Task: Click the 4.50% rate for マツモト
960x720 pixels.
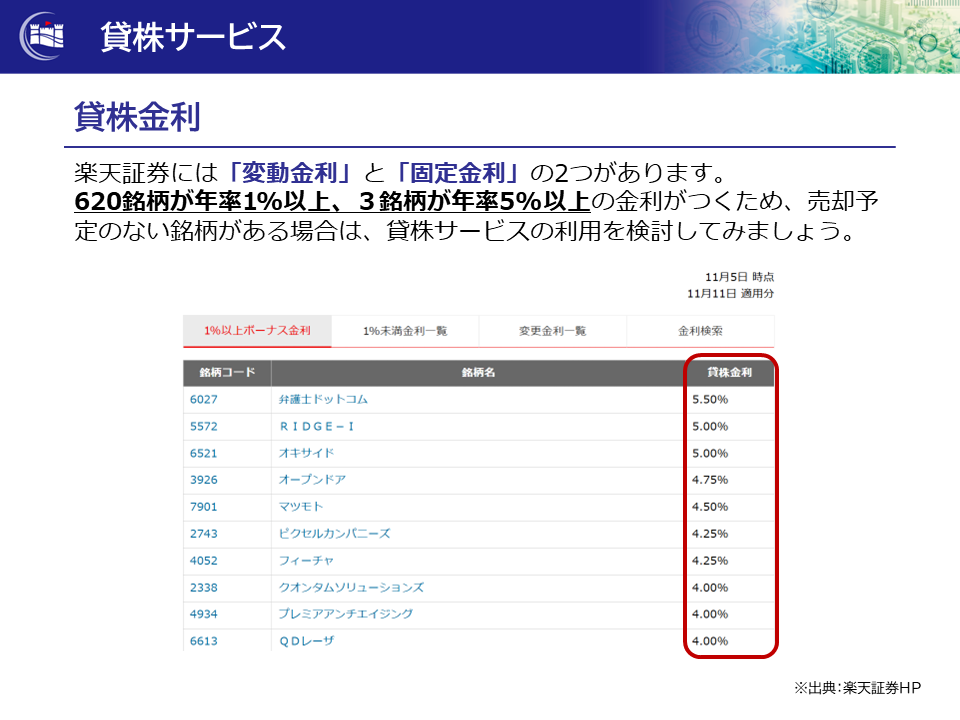Action: point(710,506)
